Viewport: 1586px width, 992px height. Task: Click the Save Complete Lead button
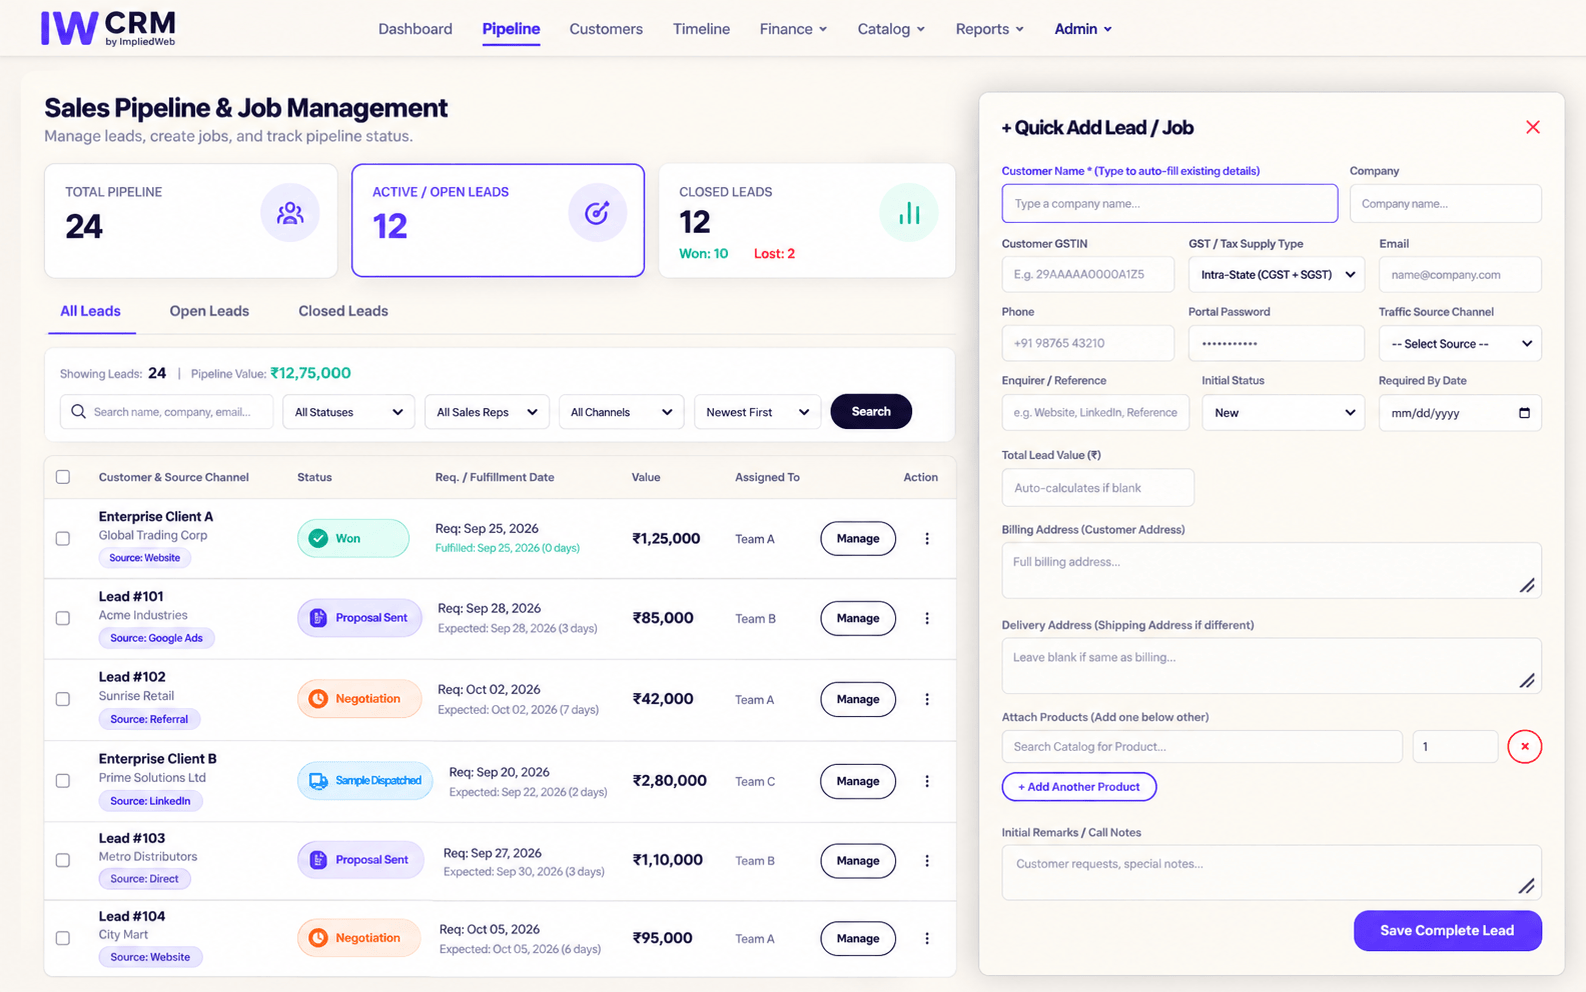coord(1447,931)
